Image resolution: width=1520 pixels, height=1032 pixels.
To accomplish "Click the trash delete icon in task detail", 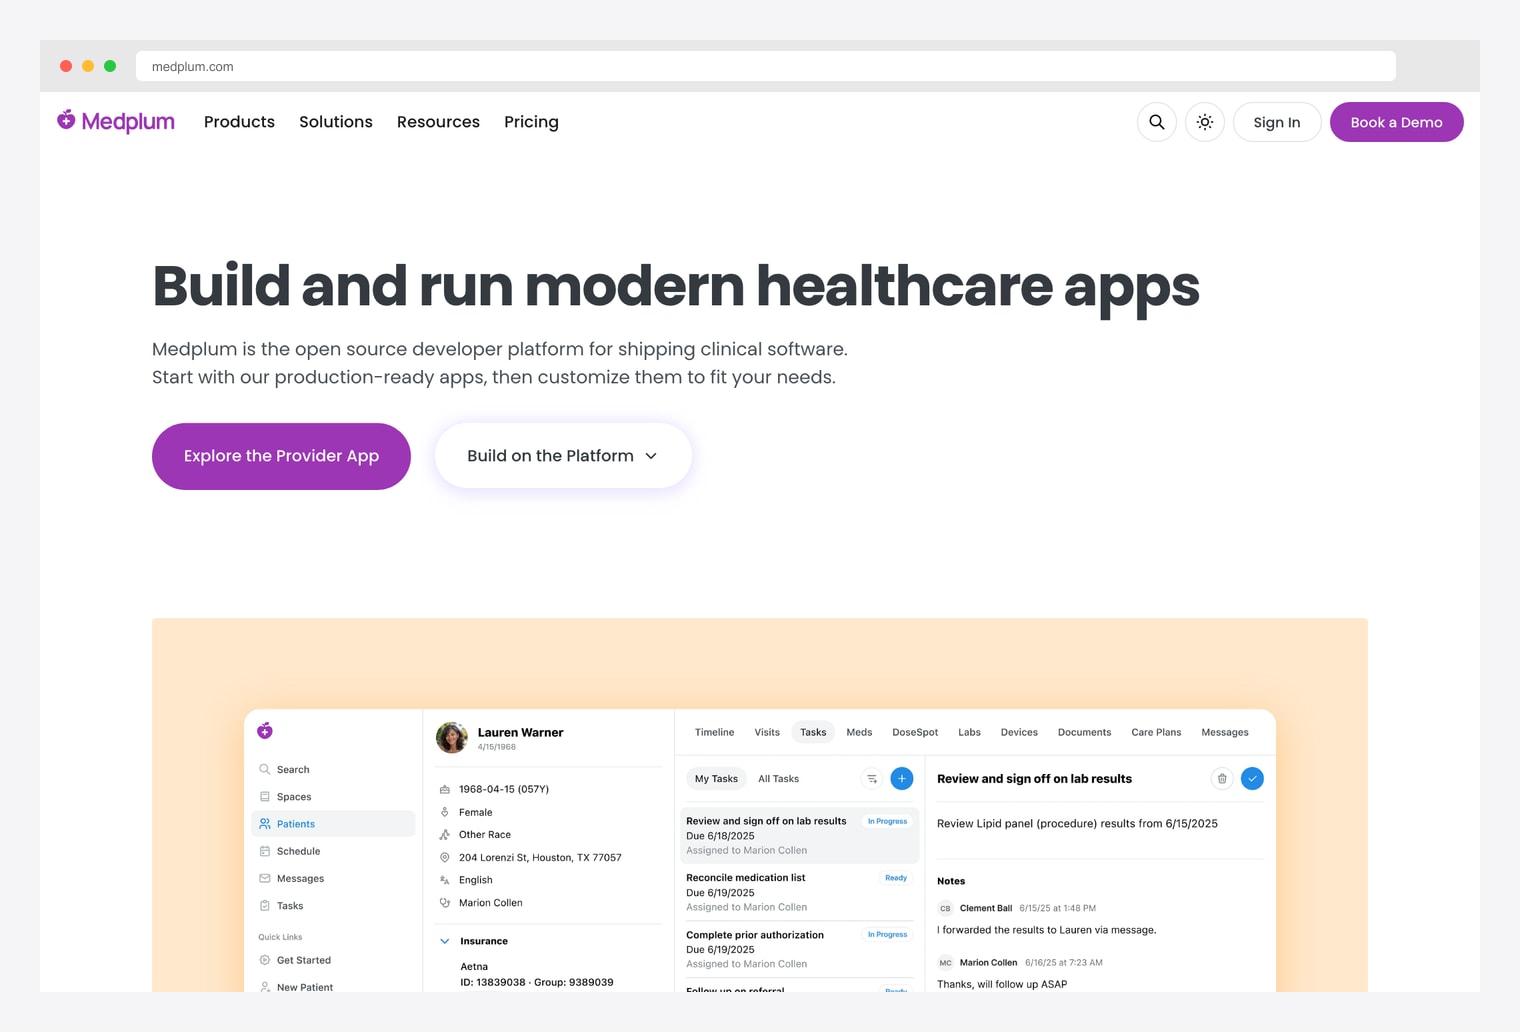I will pyautogui.click(x=1222, y=778).
